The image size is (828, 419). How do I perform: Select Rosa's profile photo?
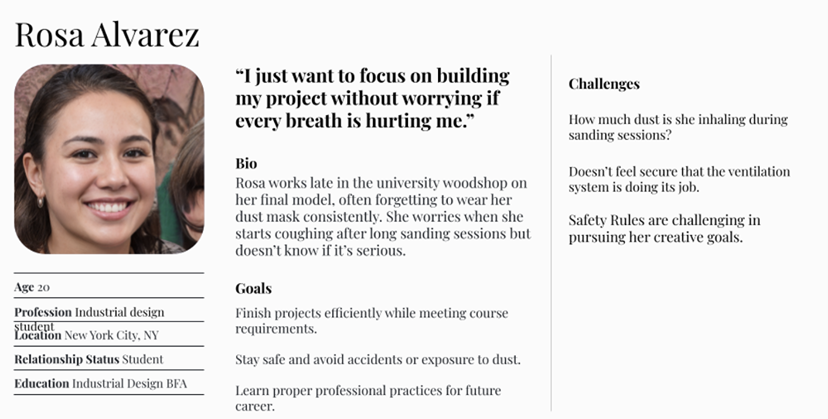click(109, 158)
